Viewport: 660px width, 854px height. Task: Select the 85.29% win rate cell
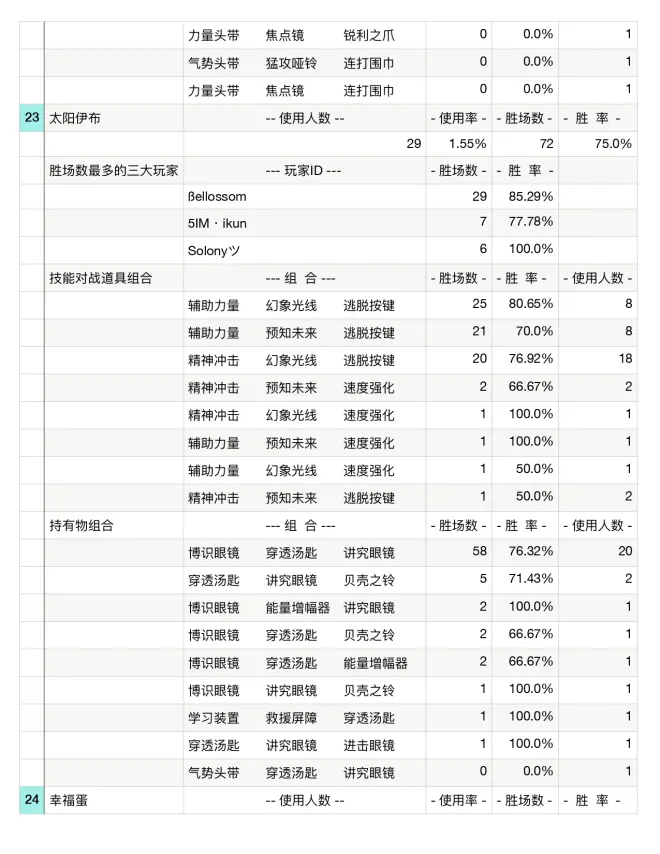pyautogui.click(x=532, y=196)
